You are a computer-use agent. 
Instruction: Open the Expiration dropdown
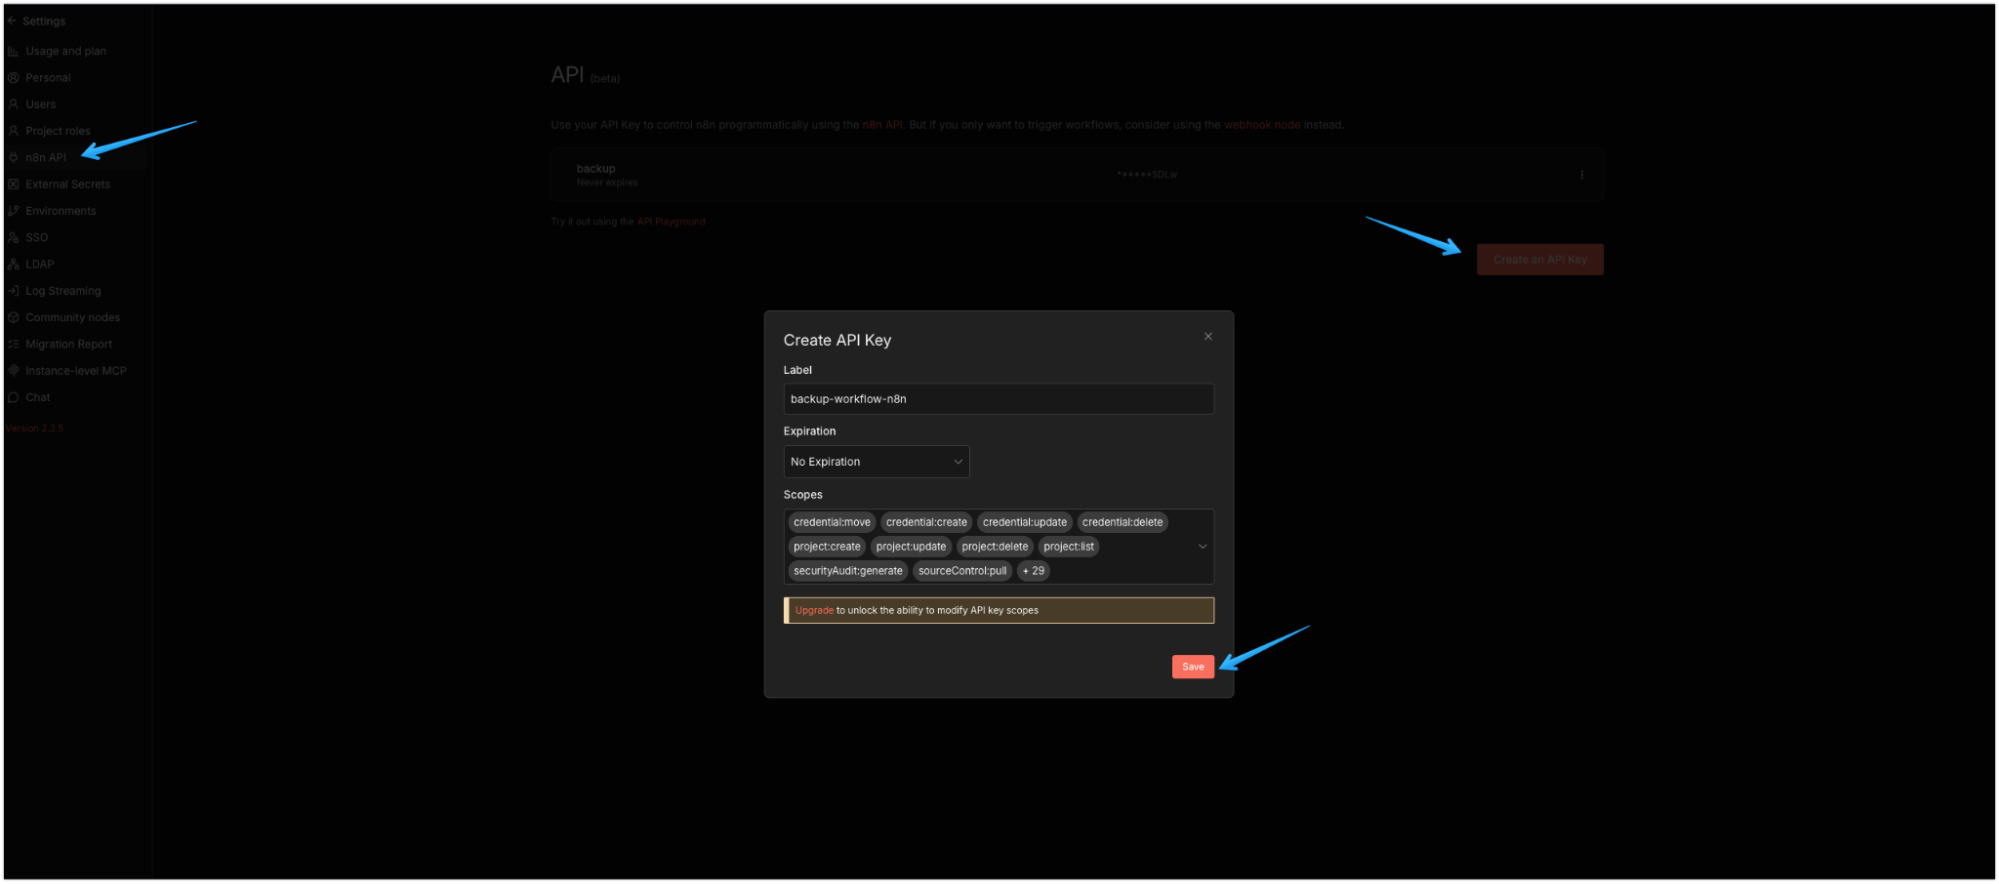(876, 462)
